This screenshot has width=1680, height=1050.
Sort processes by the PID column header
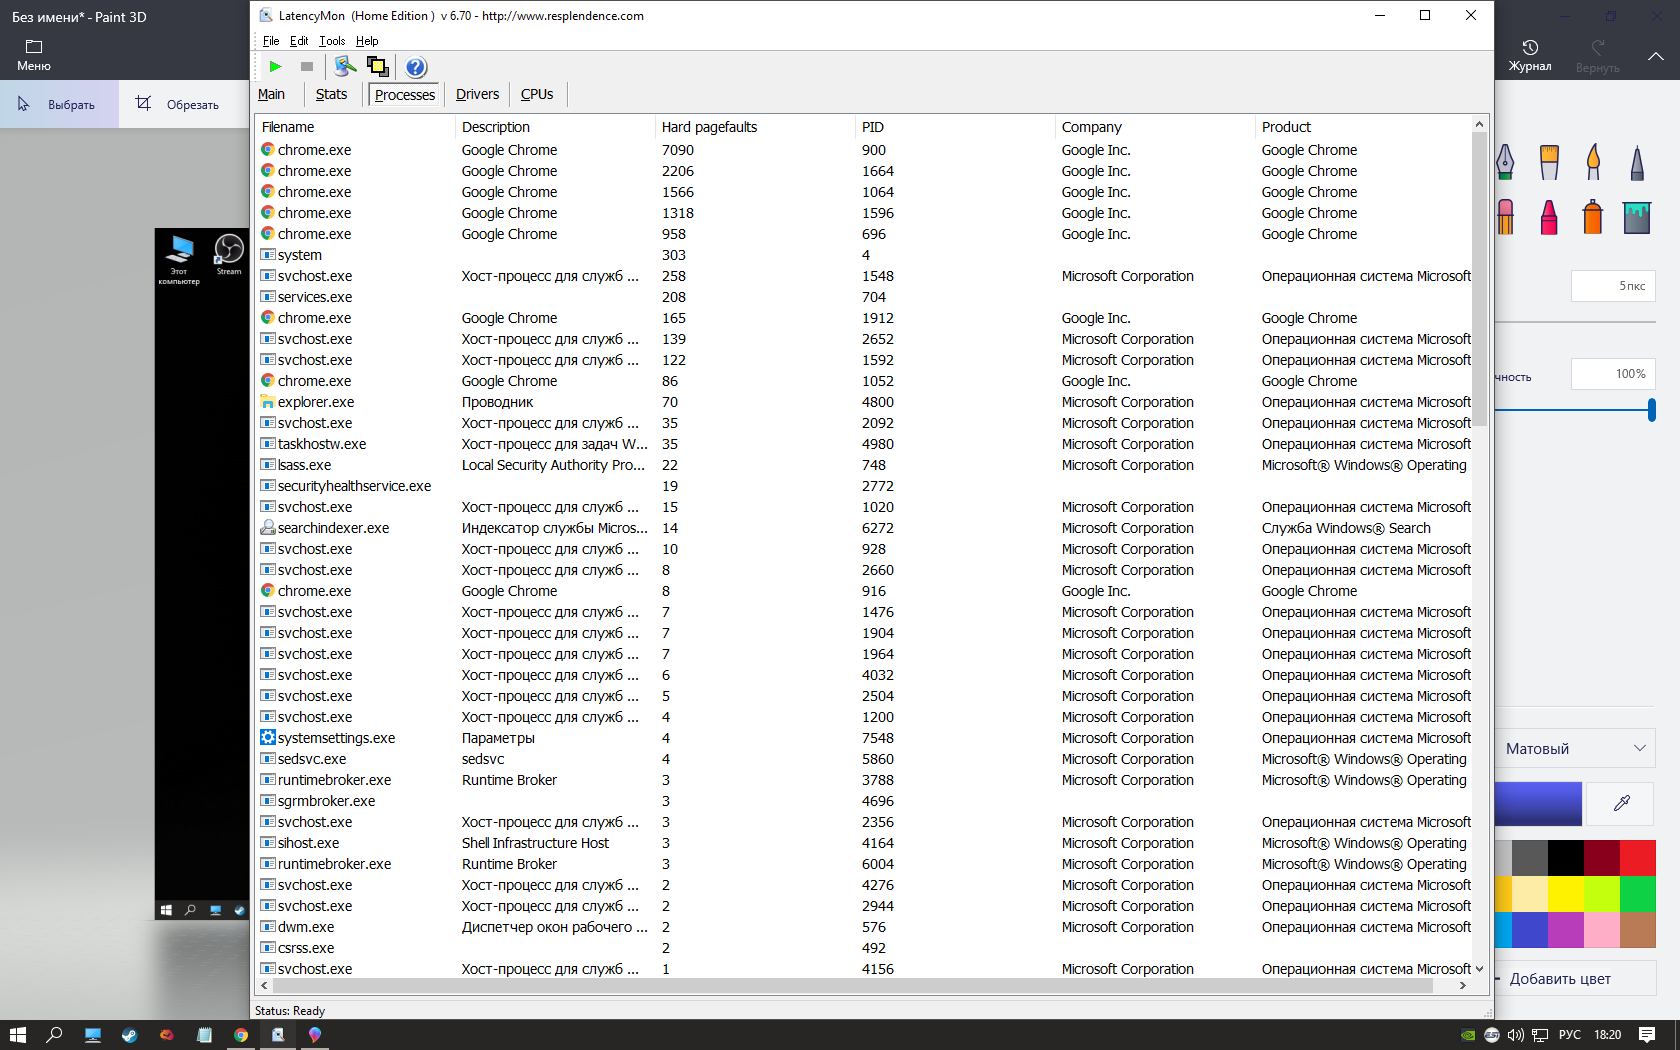[x=956, y=127]
